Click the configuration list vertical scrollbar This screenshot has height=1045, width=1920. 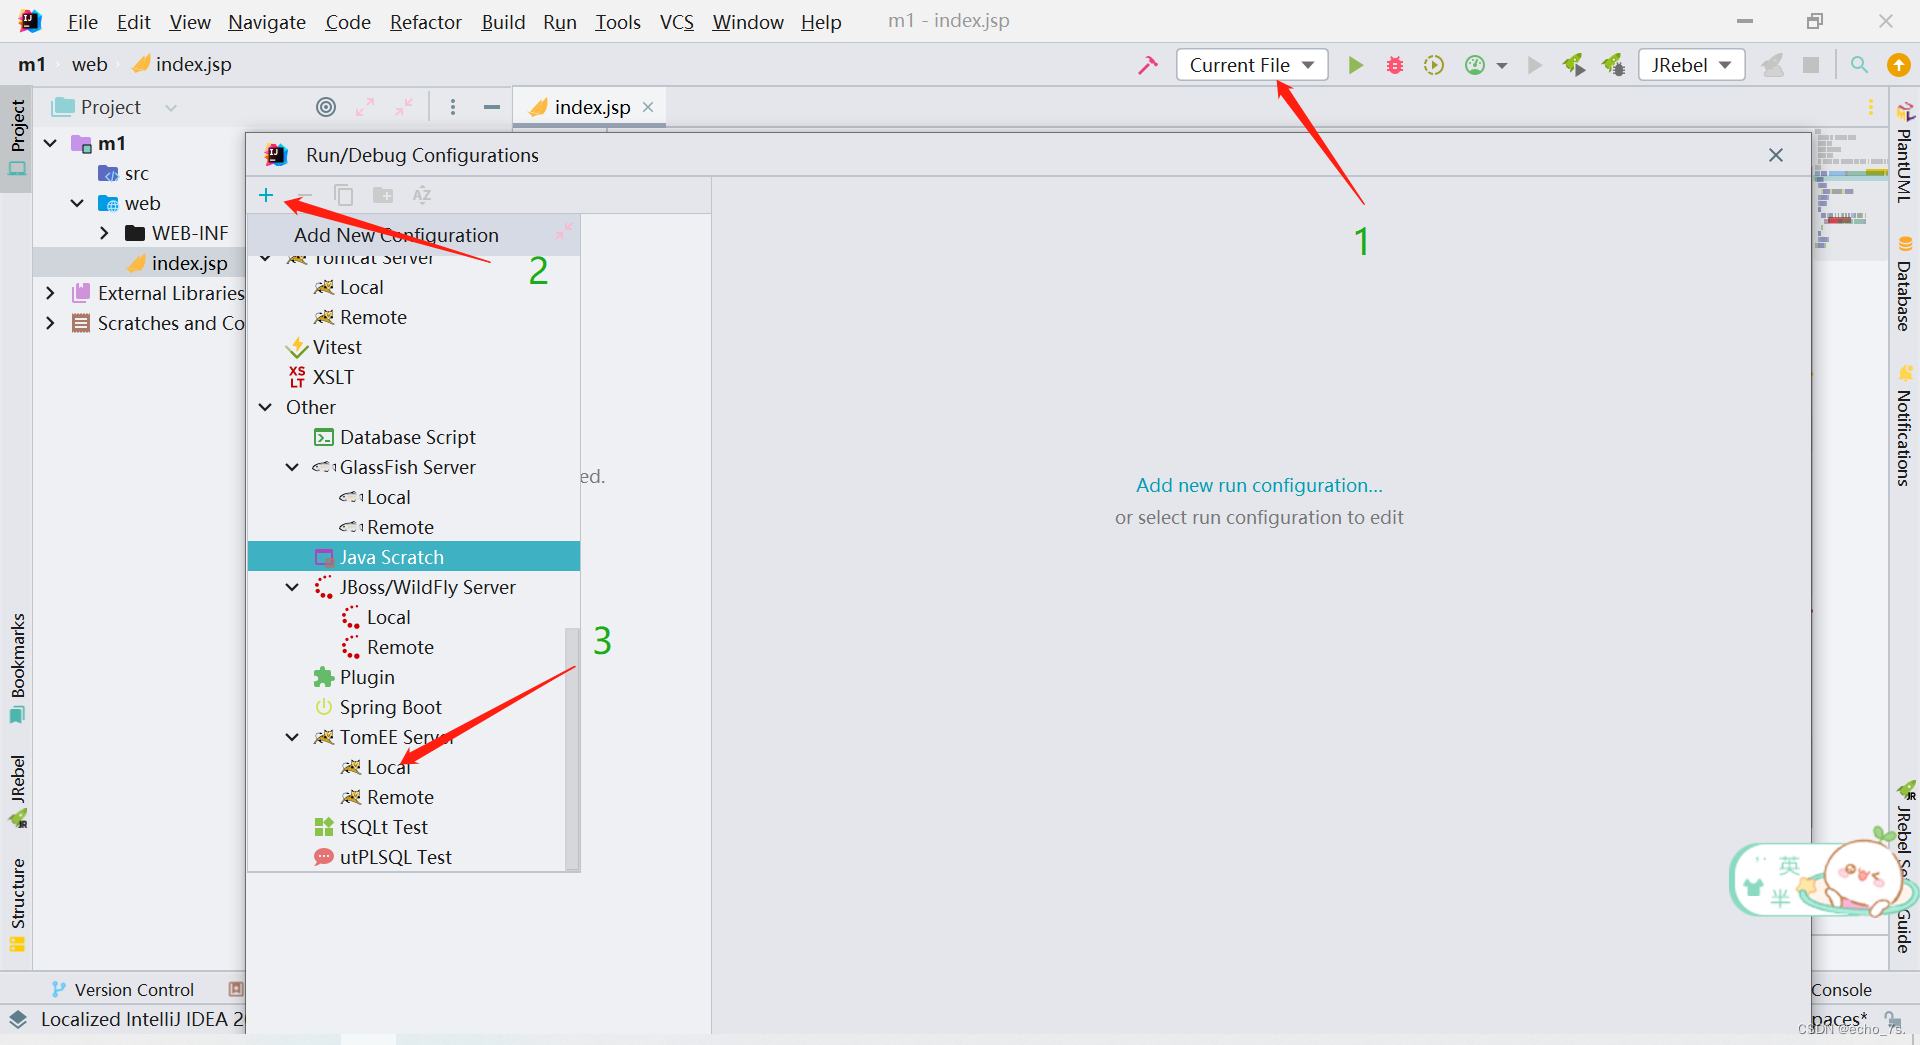tap(572, 748)
